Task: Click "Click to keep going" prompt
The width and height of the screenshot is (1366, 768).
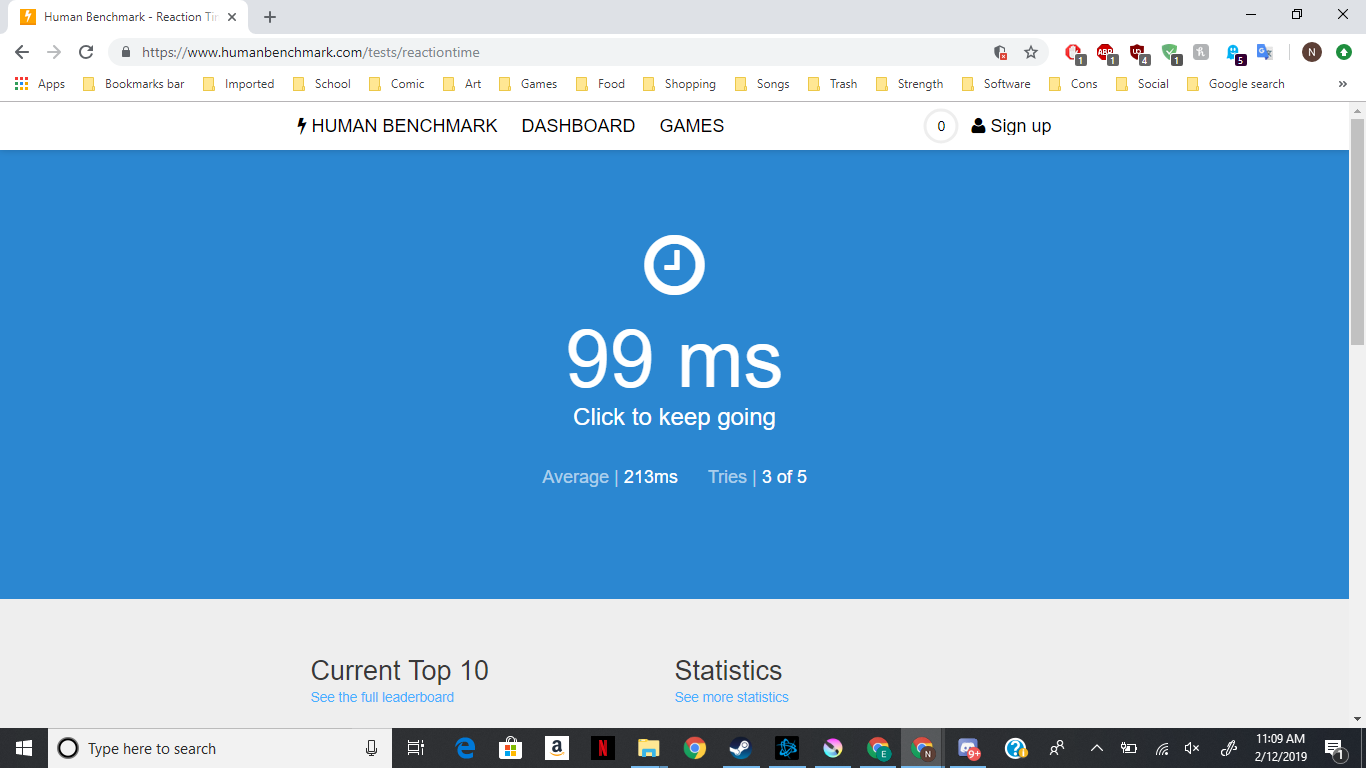Action: [x=674, y=417]
